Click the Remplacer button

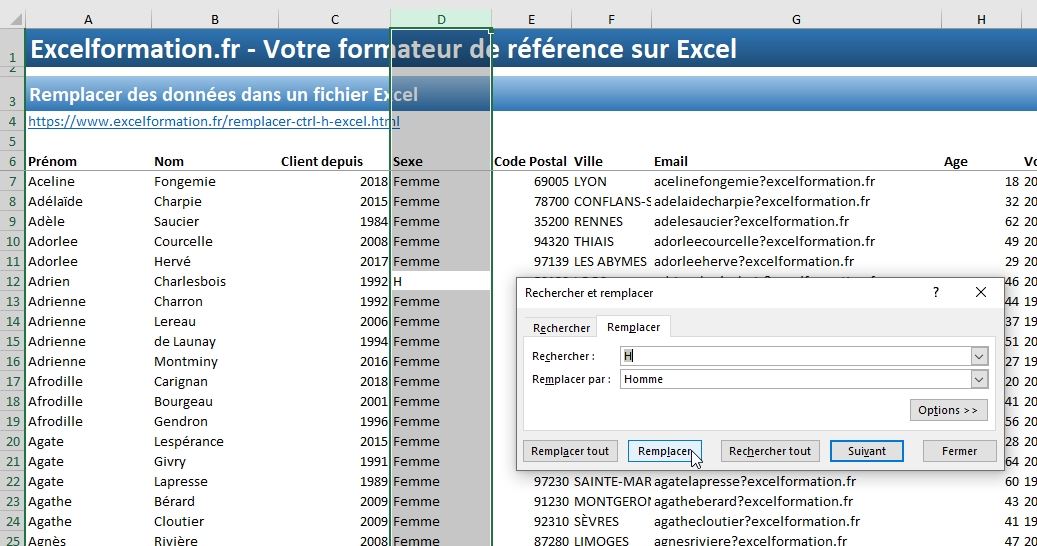(x=665, y=451)
